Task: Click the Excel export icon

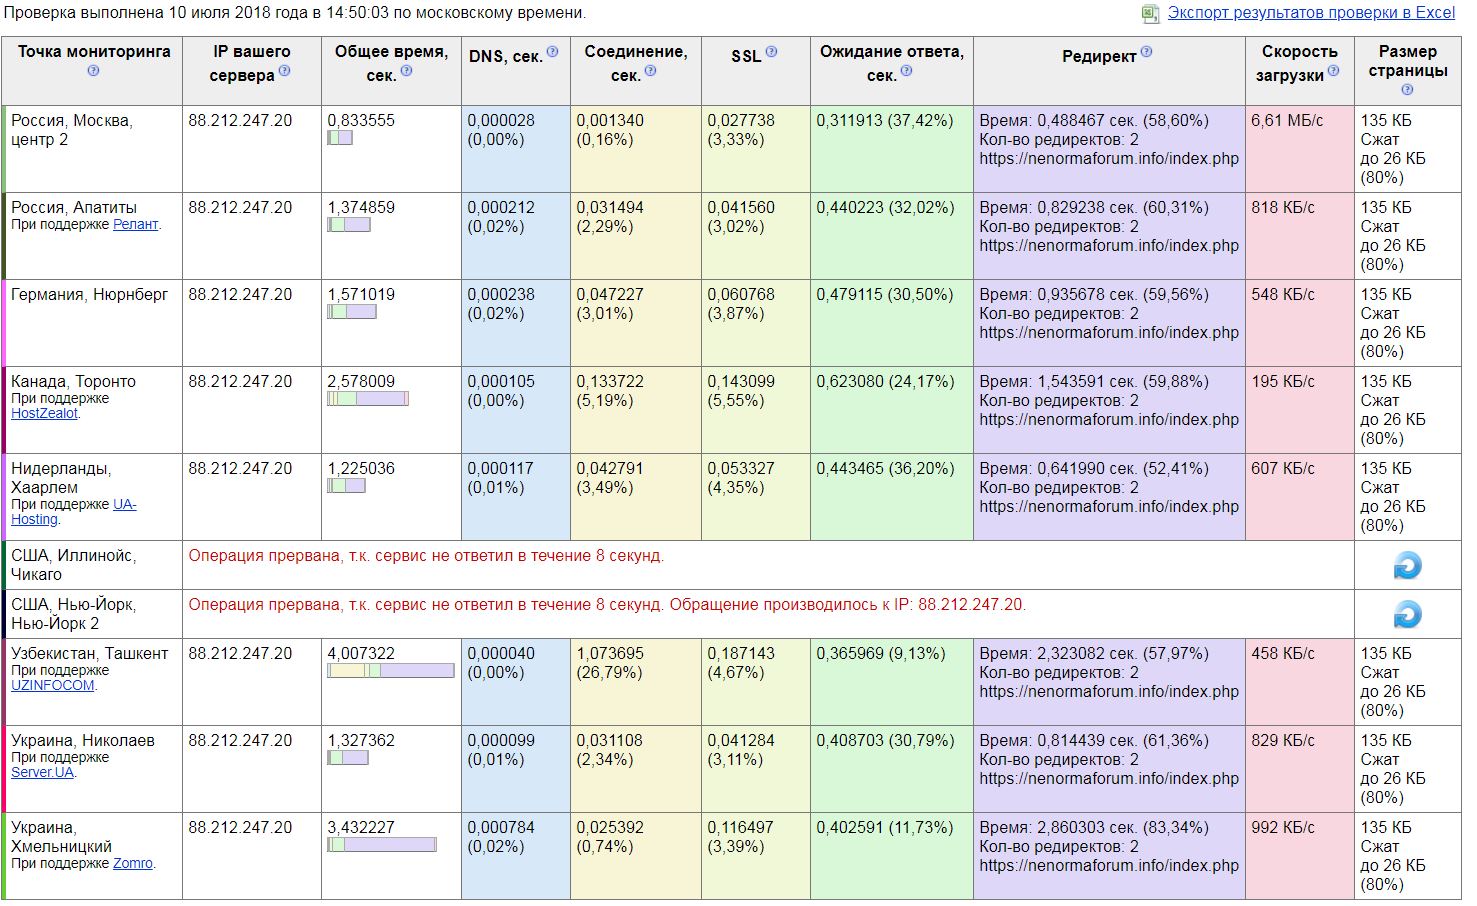Action: pyautogui.click(x=1150, y=13)
